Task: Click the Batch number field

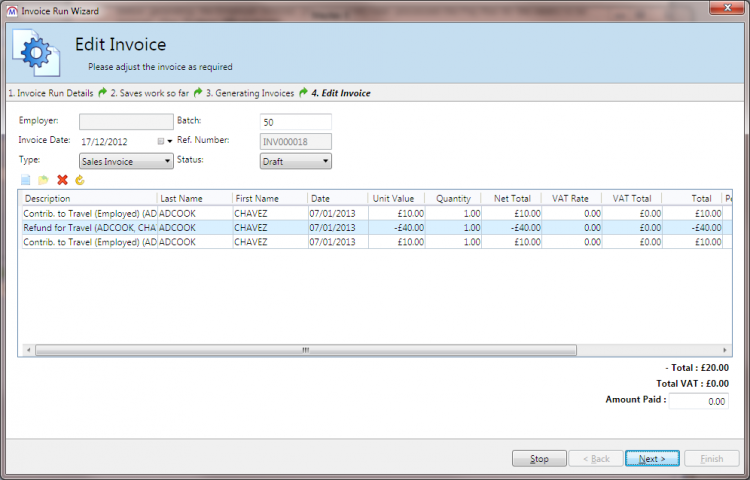Action: click(x=295, y=122)
